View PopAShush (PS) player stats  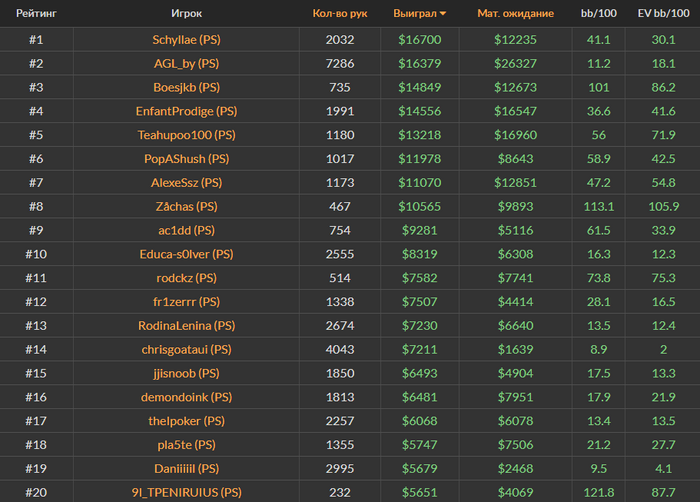(186, 159)
